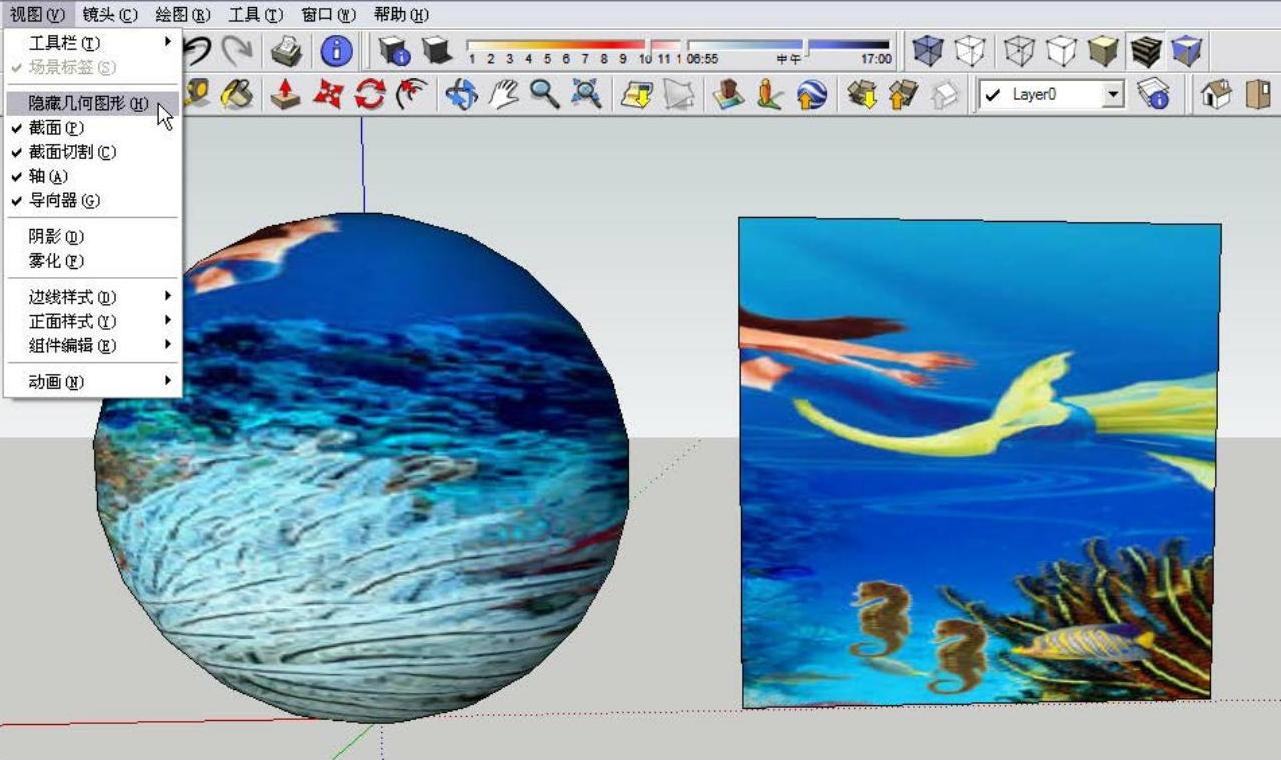Open the 窗口(W) menu
The image size is (1281, 760).
[329, 14]
